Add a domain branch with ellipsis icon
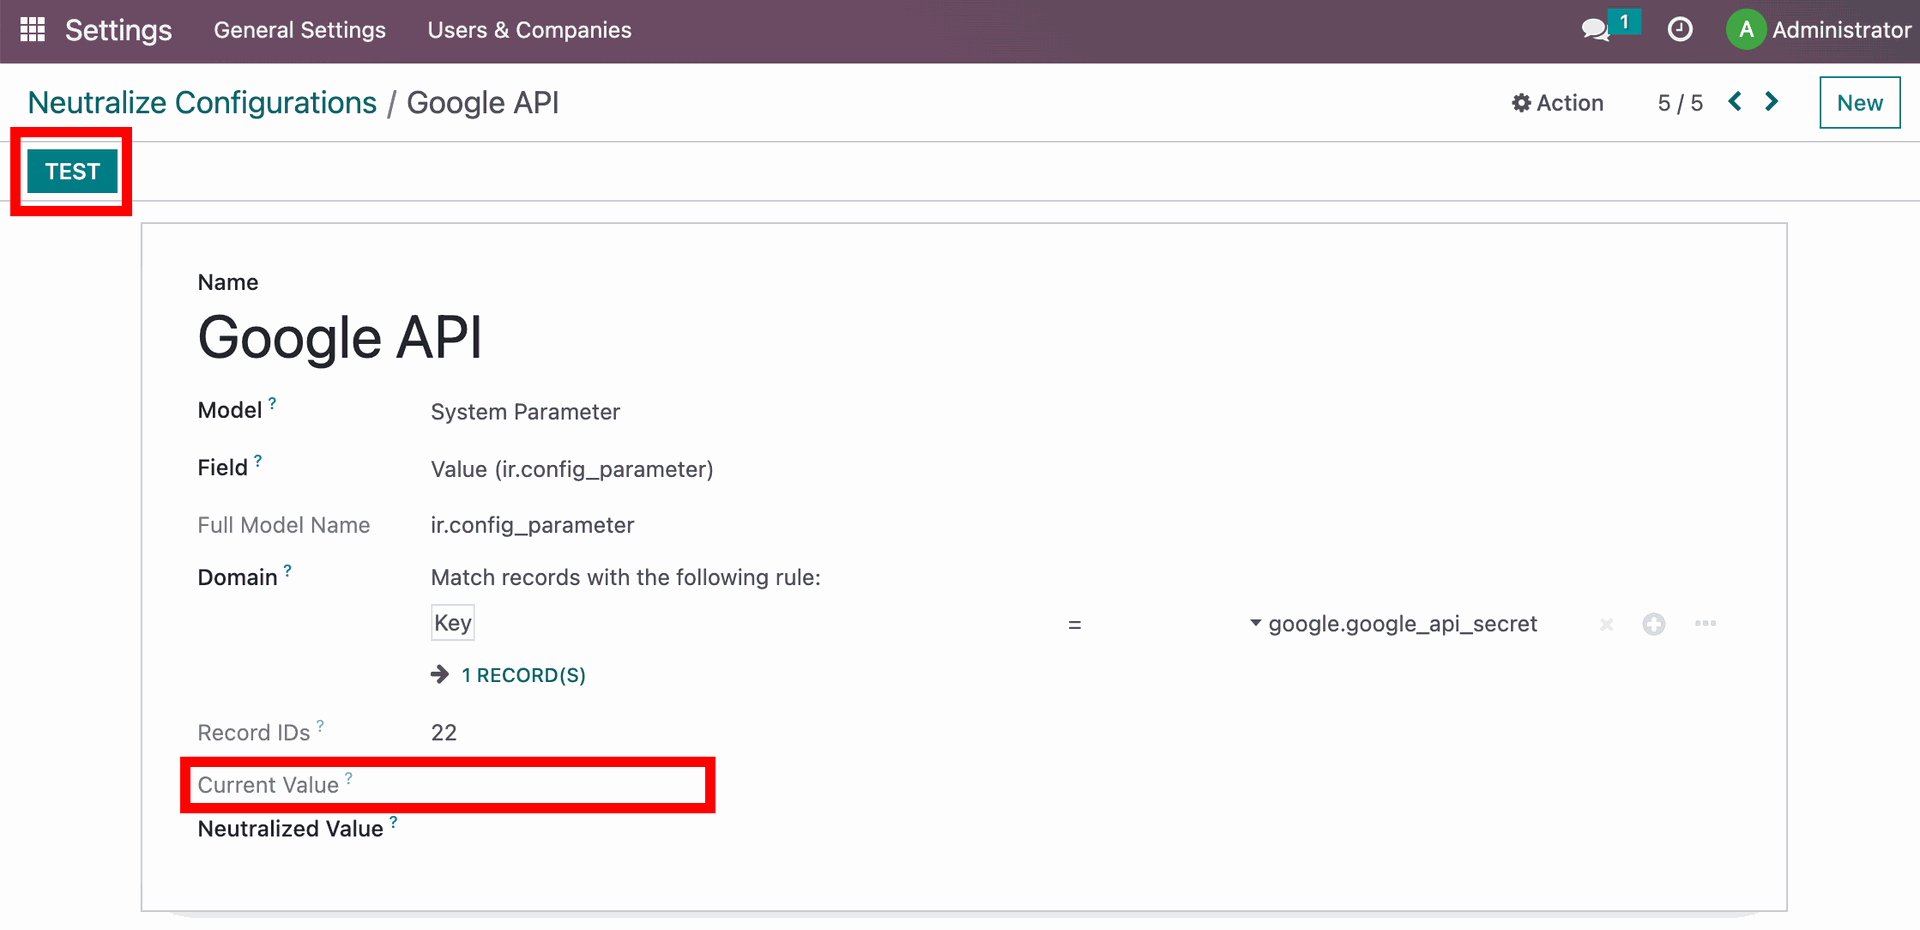The image size is (1920, 930). tap(1705, 624)
